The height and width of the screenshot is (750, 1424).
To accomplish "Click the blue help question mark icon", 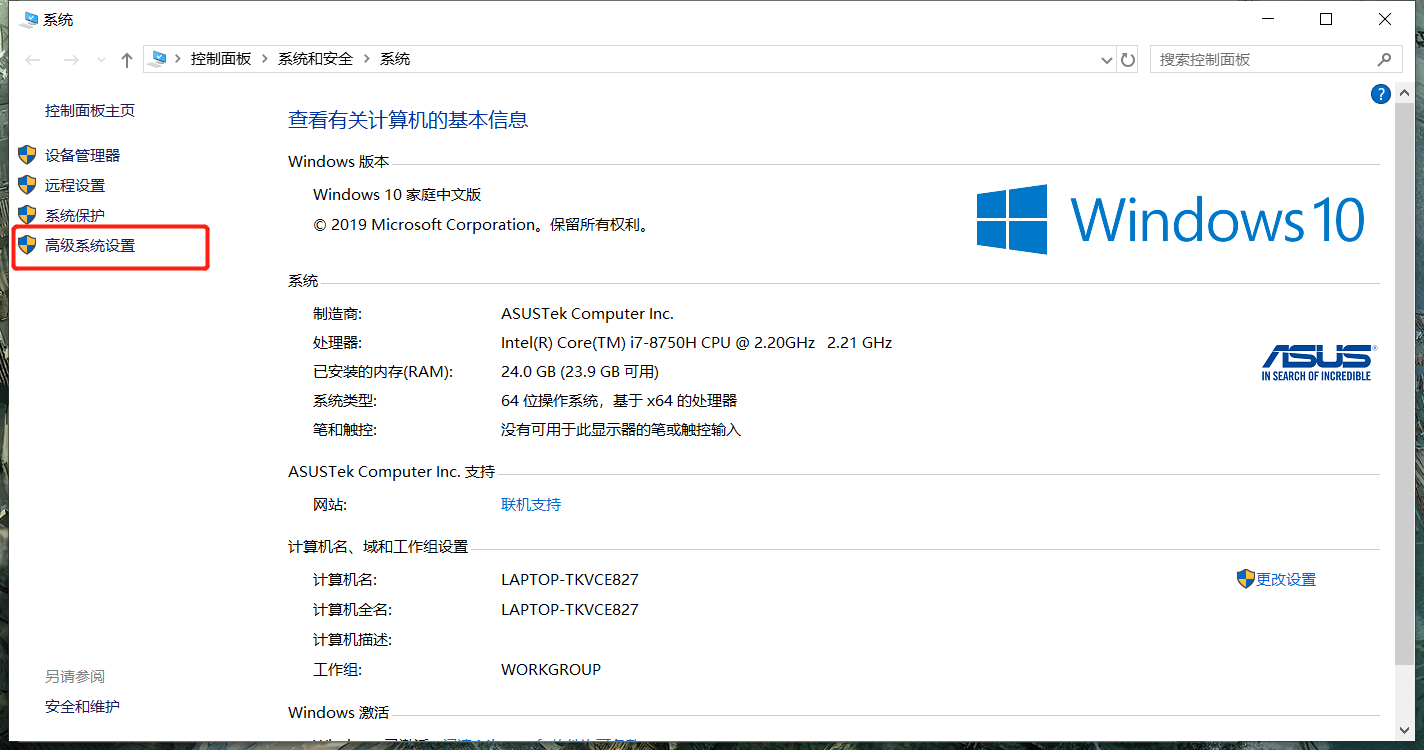I will point(1381,93).
